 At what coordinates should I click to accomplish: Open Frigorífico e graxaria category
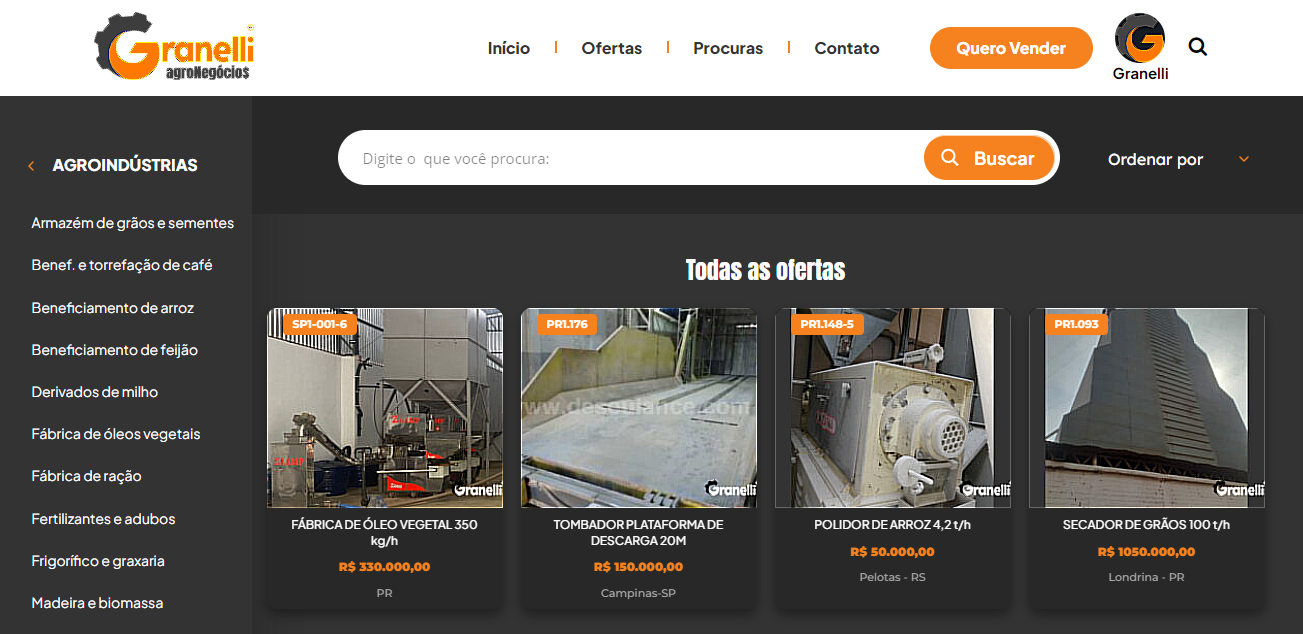[x=98, y=561]
